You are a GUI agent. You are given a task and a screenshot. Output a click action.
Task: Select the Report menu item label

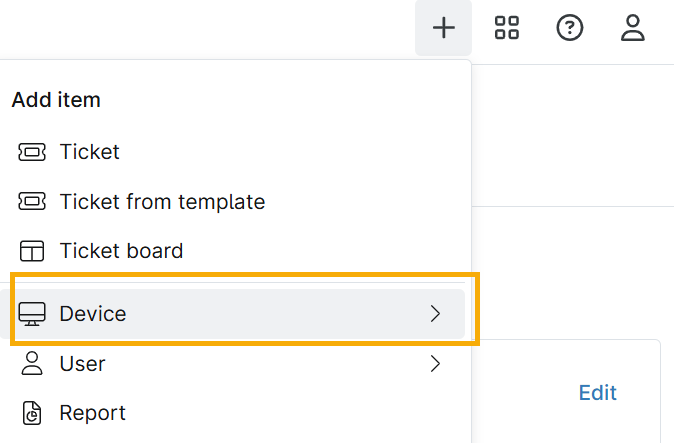(x=93, y=413)
